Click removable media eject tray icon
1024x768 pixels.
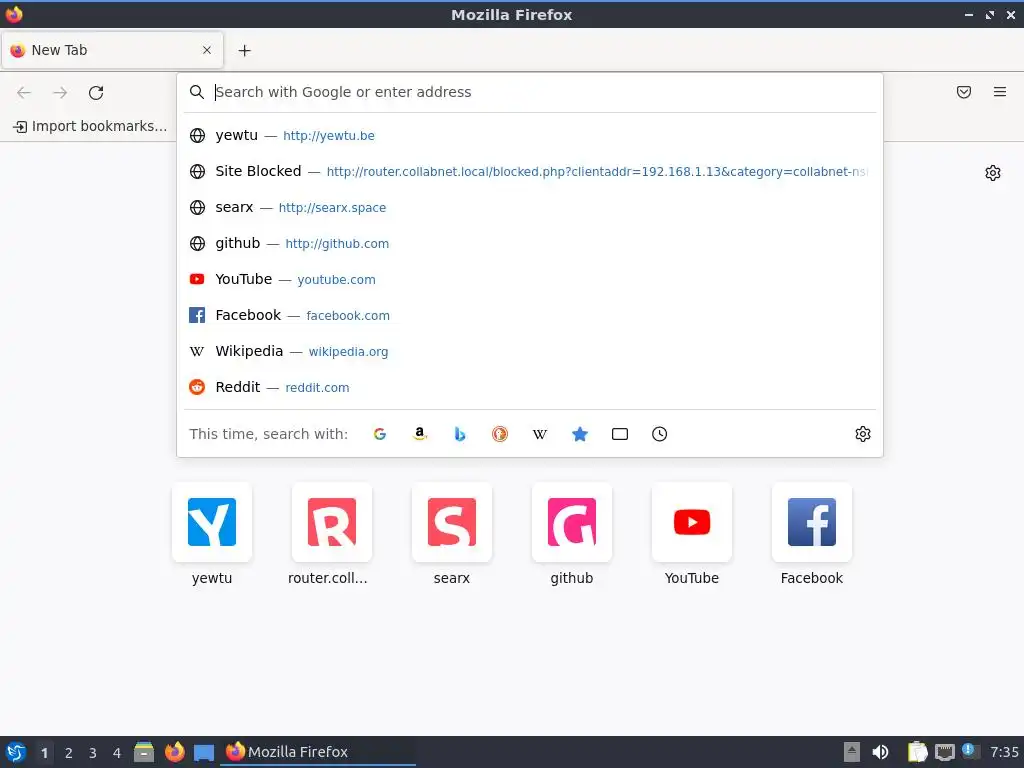[x=852, y=752]
